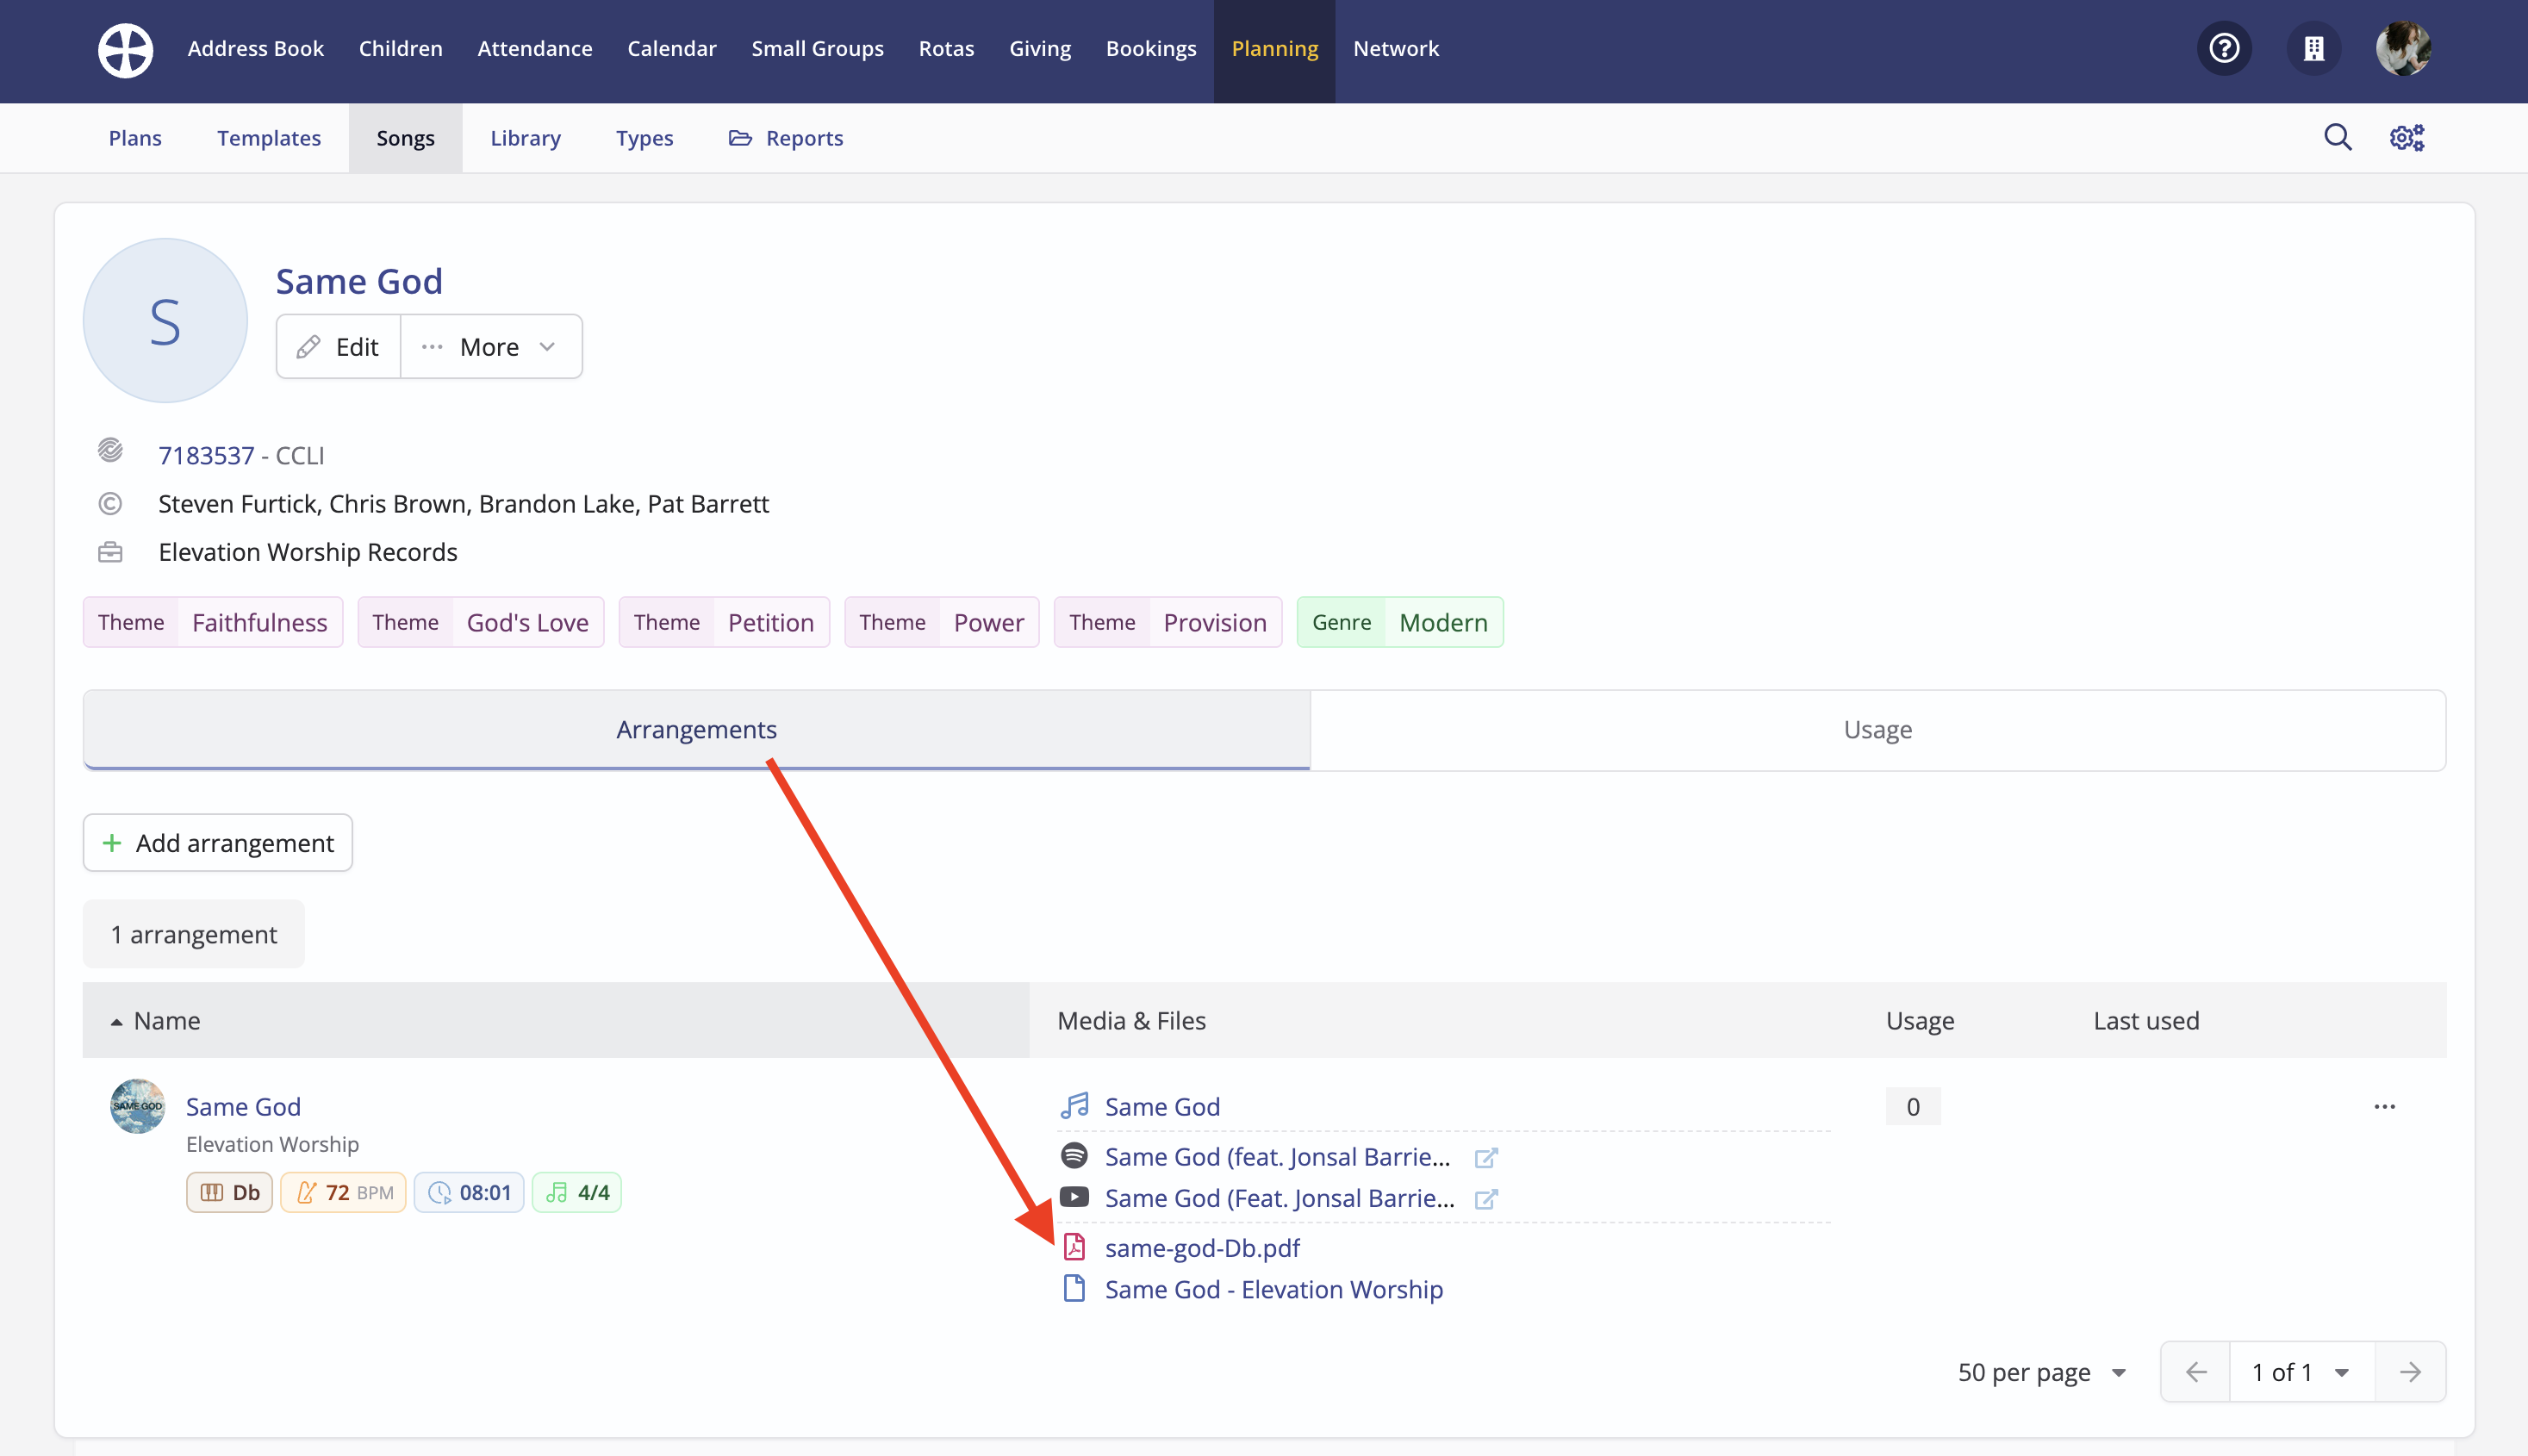Open the user profile avatar
Screen dimensions: 2528x1456
pos(2403,48)
